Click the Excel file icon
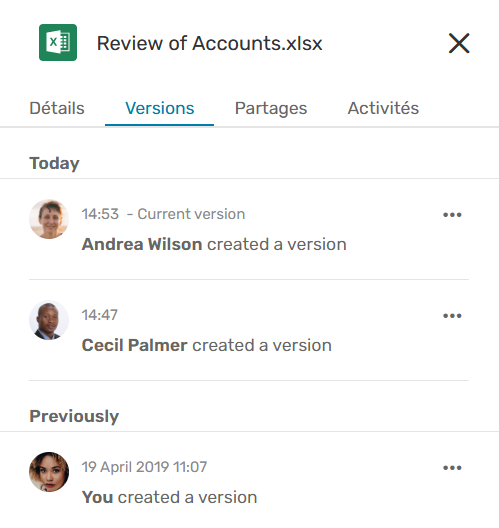 [x=58, y=42]
